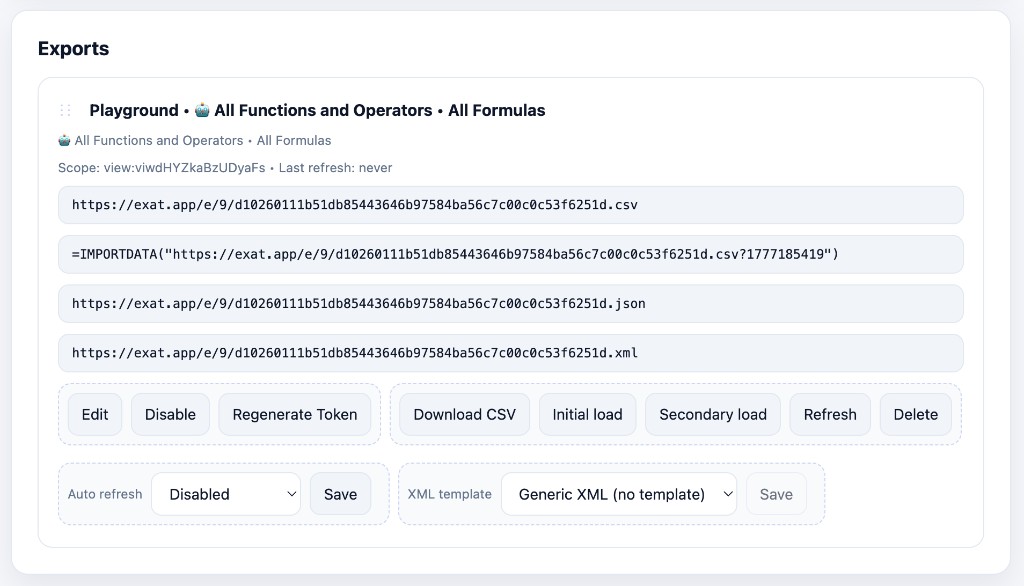Image resolution: width=1024 pixels, height=586 pixels.
Task: Refresh the export
Action: (830, 413)
